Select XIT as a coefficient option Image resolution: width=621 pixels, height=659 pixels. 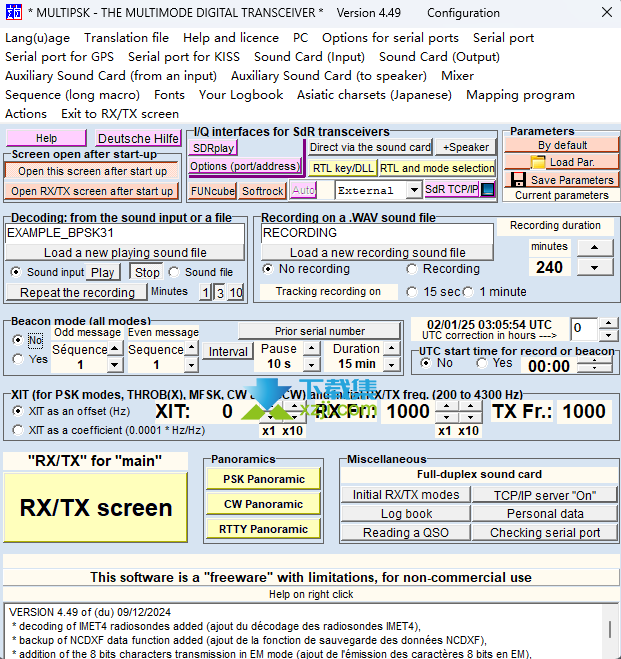click(x=18, y=430)
